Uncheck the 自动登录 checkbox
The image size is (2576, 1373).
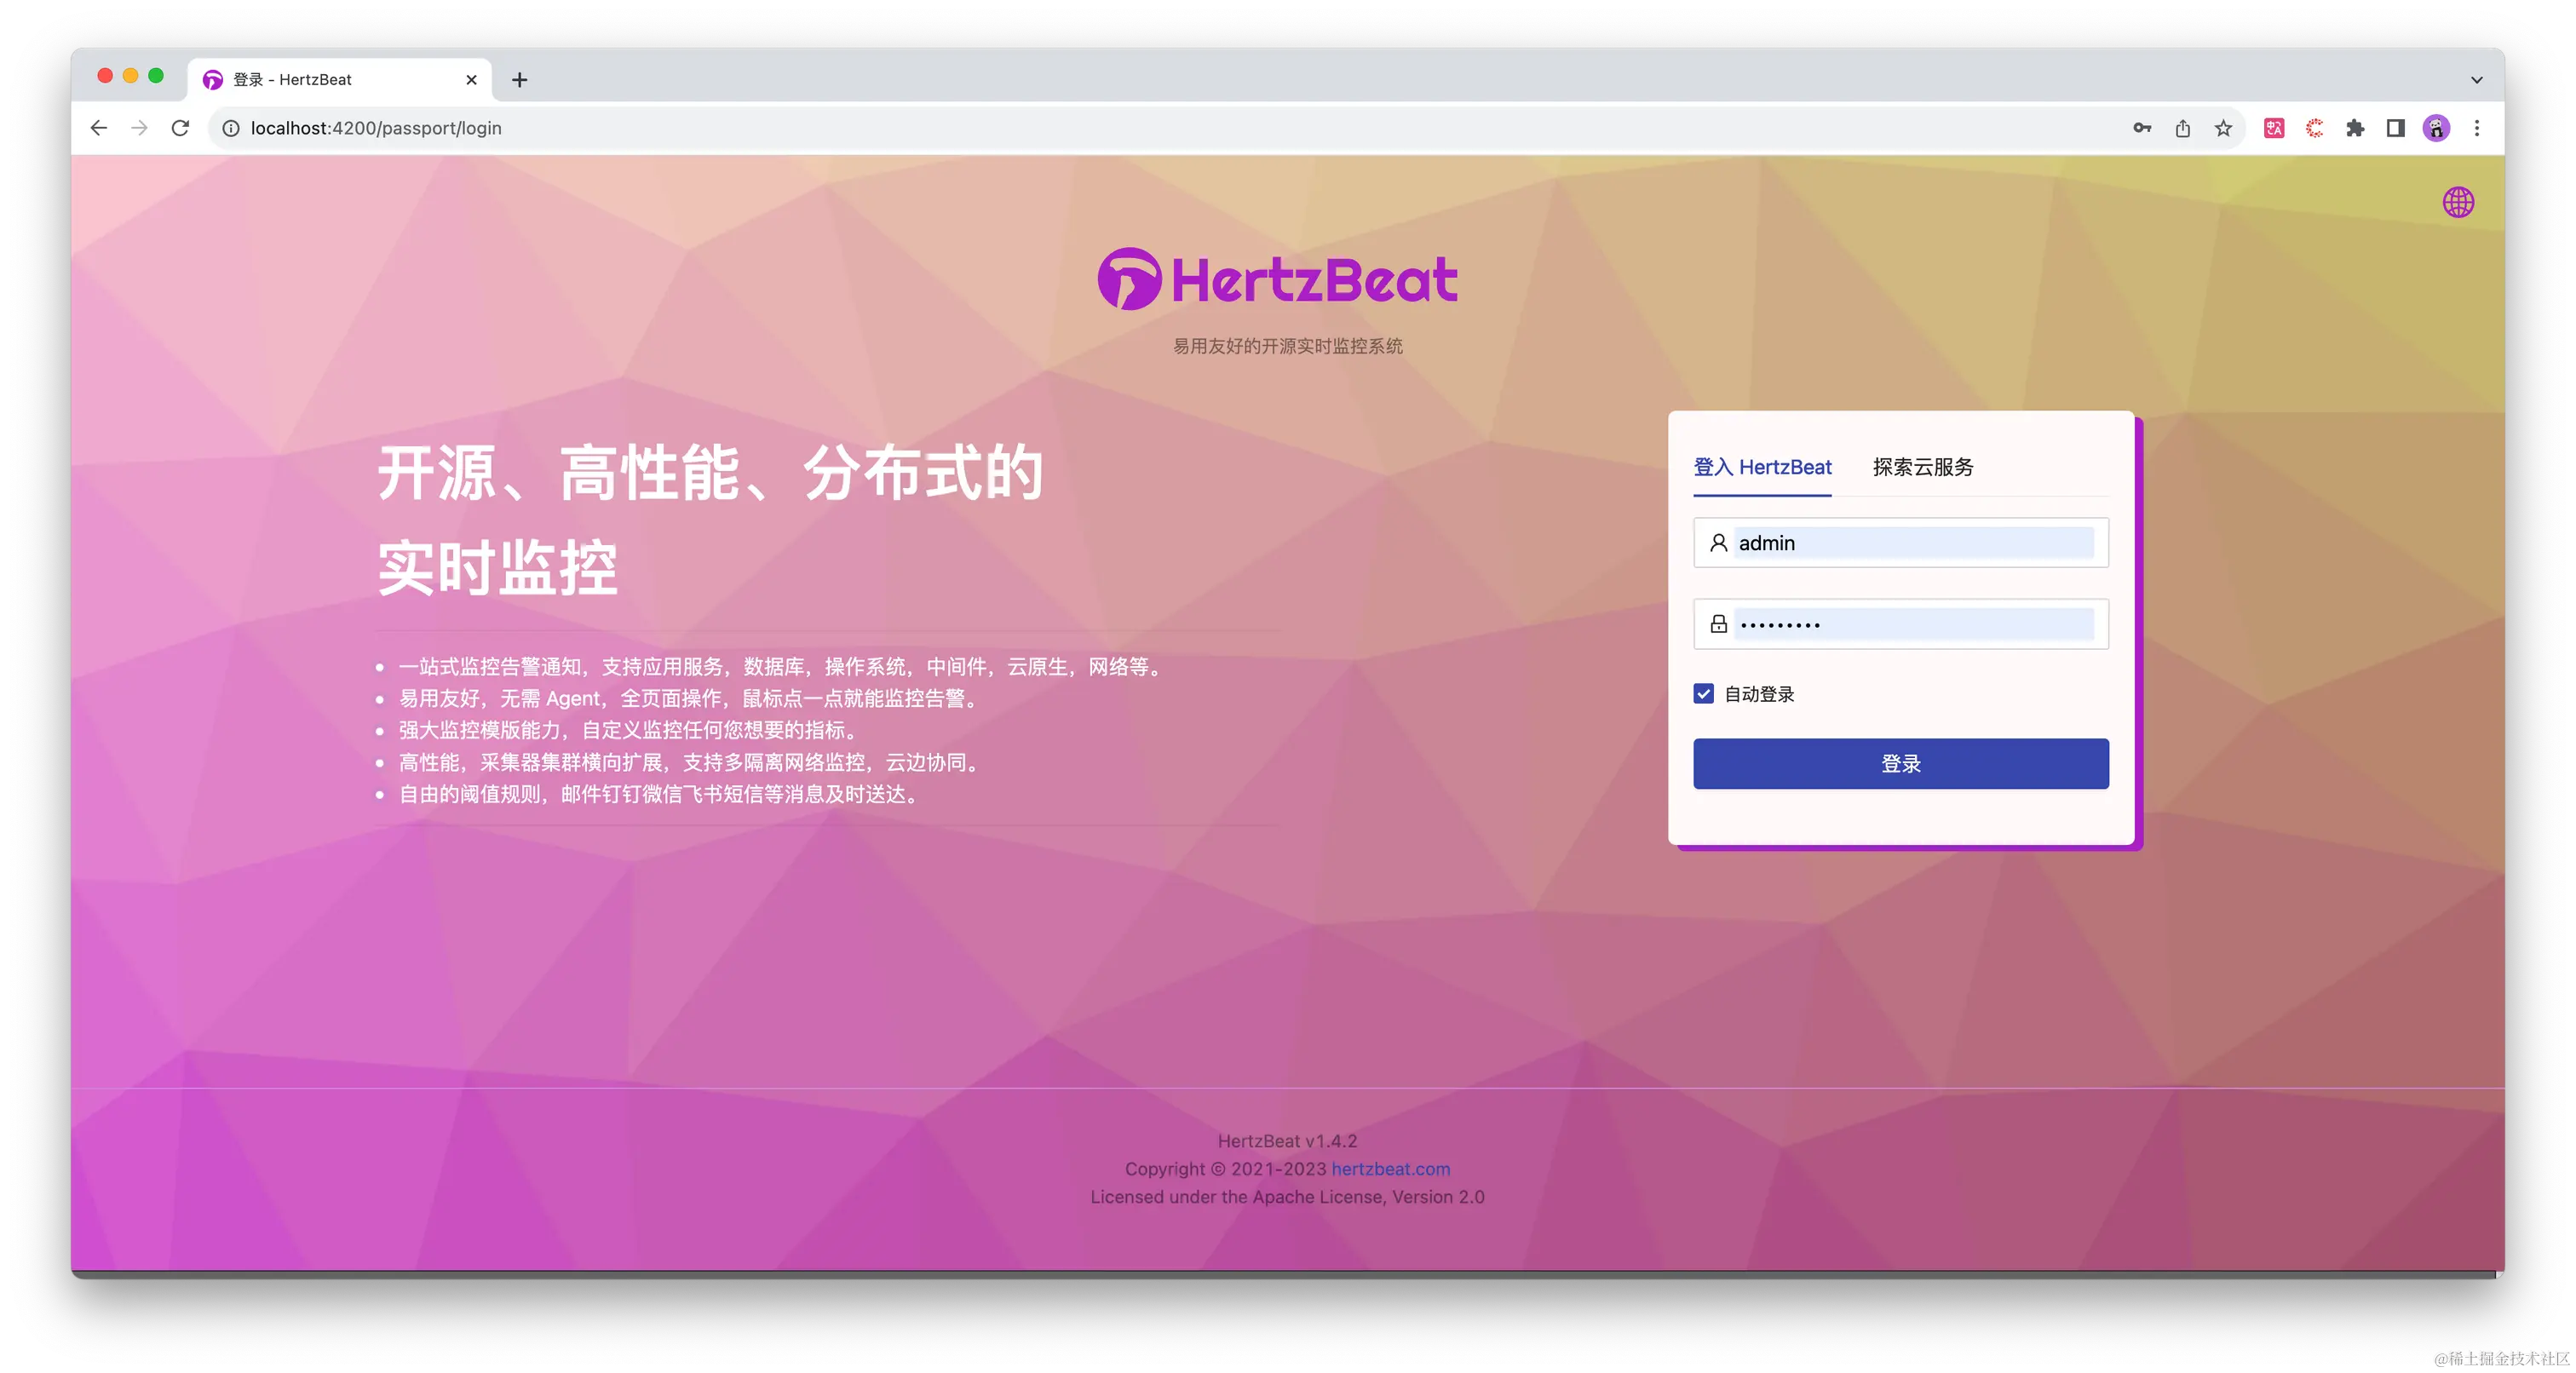point(1704,693)
